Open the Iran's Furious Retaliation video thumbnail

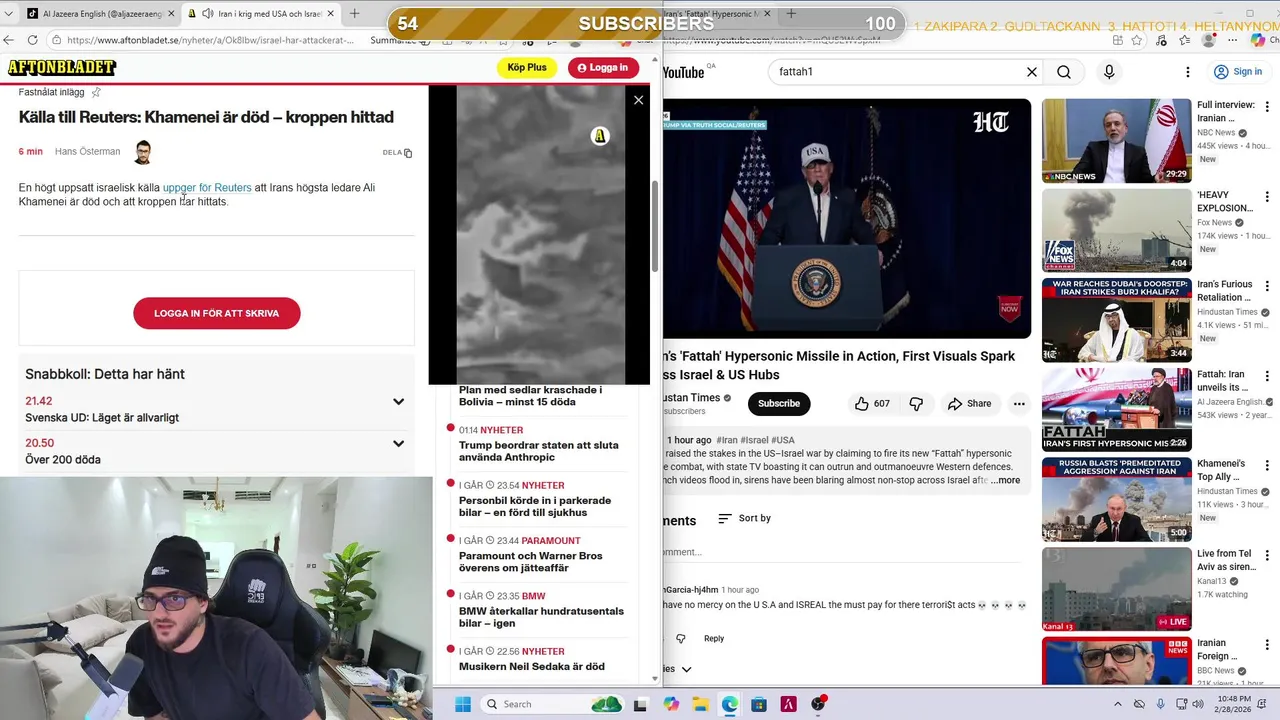(x=1117, y=320)
